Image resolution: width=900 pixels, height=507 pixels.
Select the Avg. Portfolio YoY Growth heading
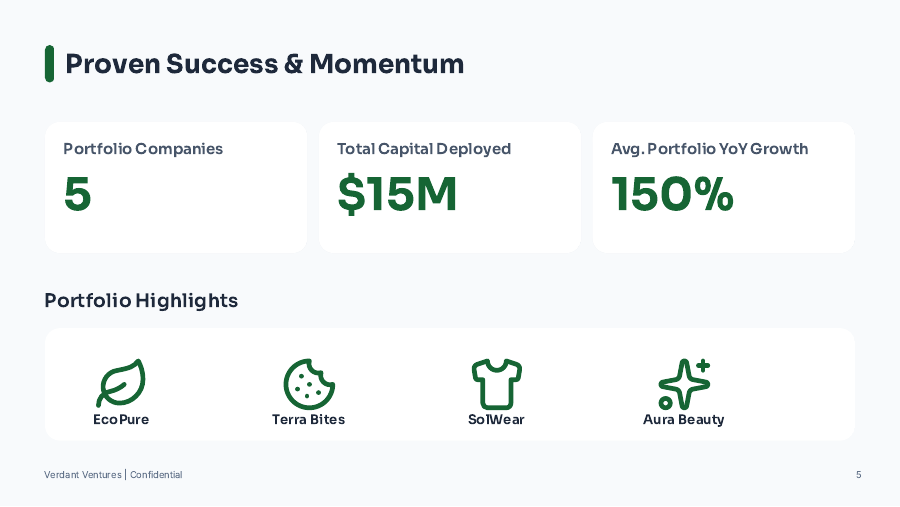point(709,149)
